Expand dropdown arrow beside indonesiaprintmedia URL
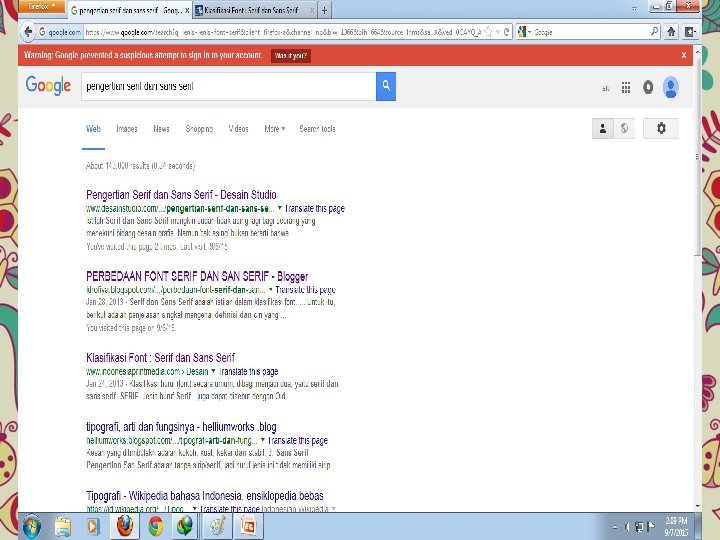This screenshot has width=720, height=540. click(213, 371)
